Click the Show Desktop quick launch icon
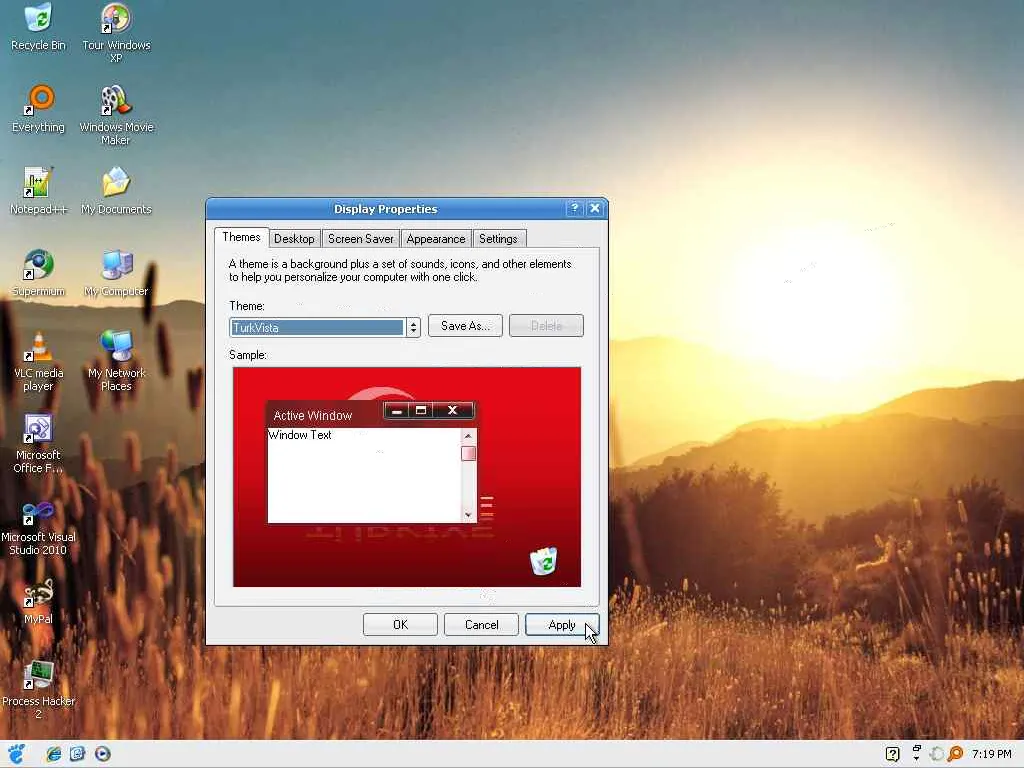This screenshot has width=1024, height=768. tap(78, 754)
